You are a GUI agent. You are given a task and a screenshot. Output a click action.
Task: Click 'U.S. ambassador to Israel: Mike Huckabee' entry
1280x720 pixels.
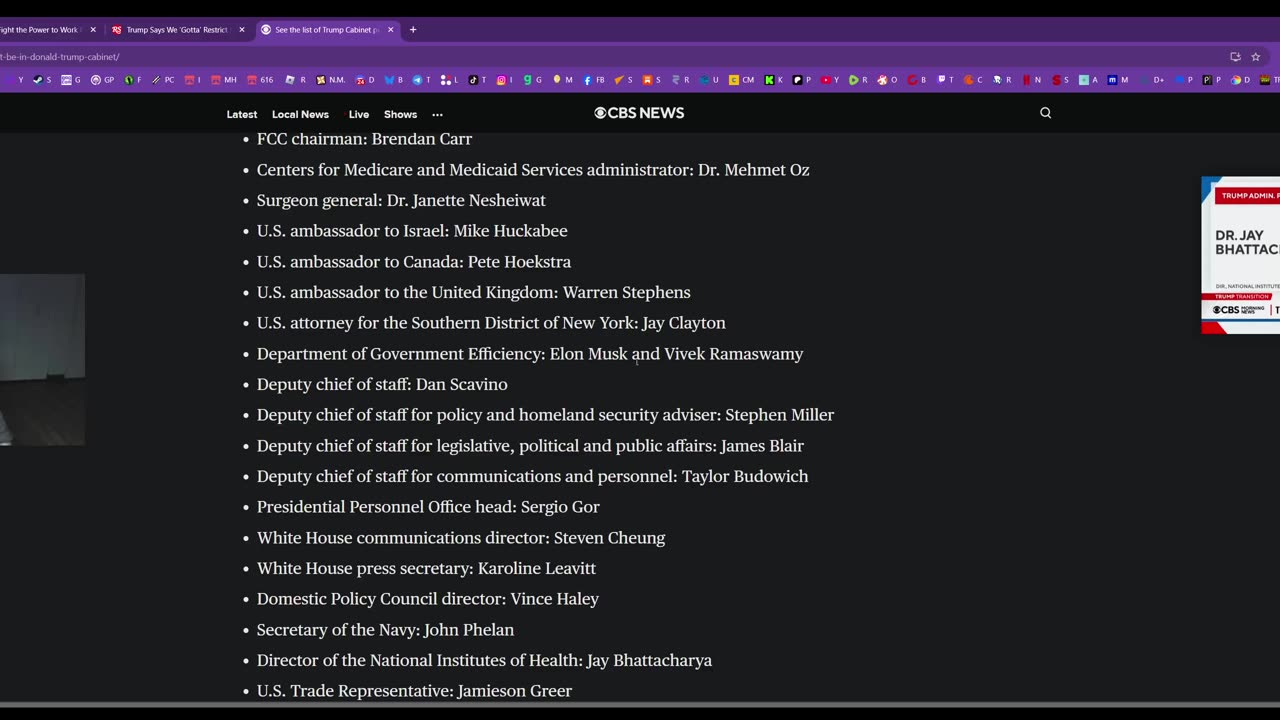coord(412,231)
